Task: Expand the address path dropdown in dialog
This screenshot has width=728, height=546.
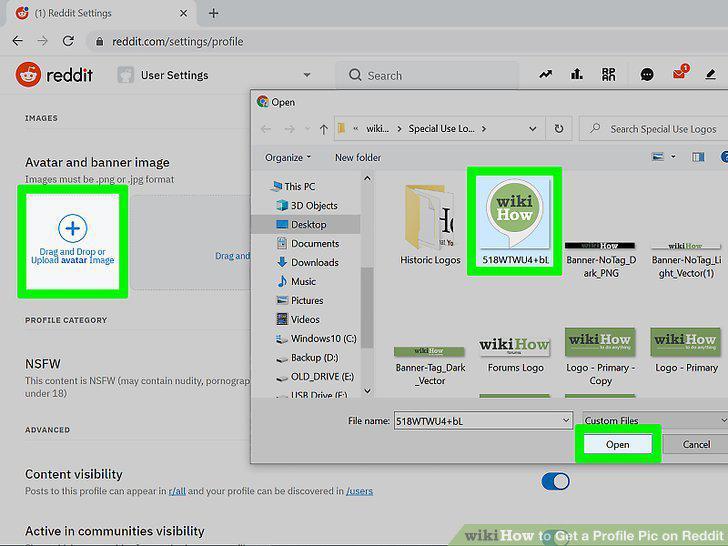Action: pyautogui.click(x=533, y=129)
